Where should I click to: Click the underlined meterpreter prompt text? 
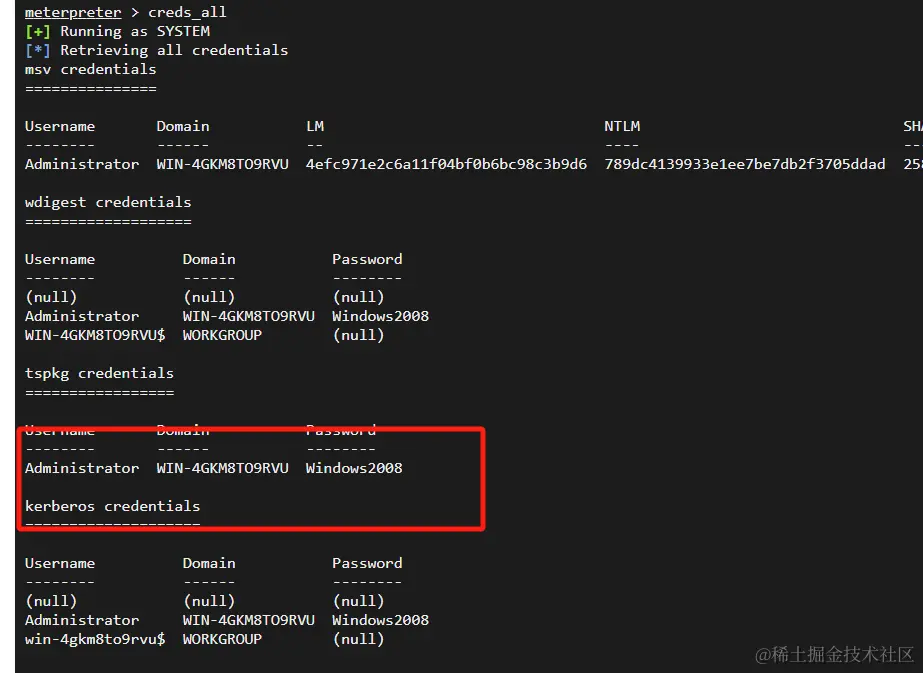click(73, 12)
